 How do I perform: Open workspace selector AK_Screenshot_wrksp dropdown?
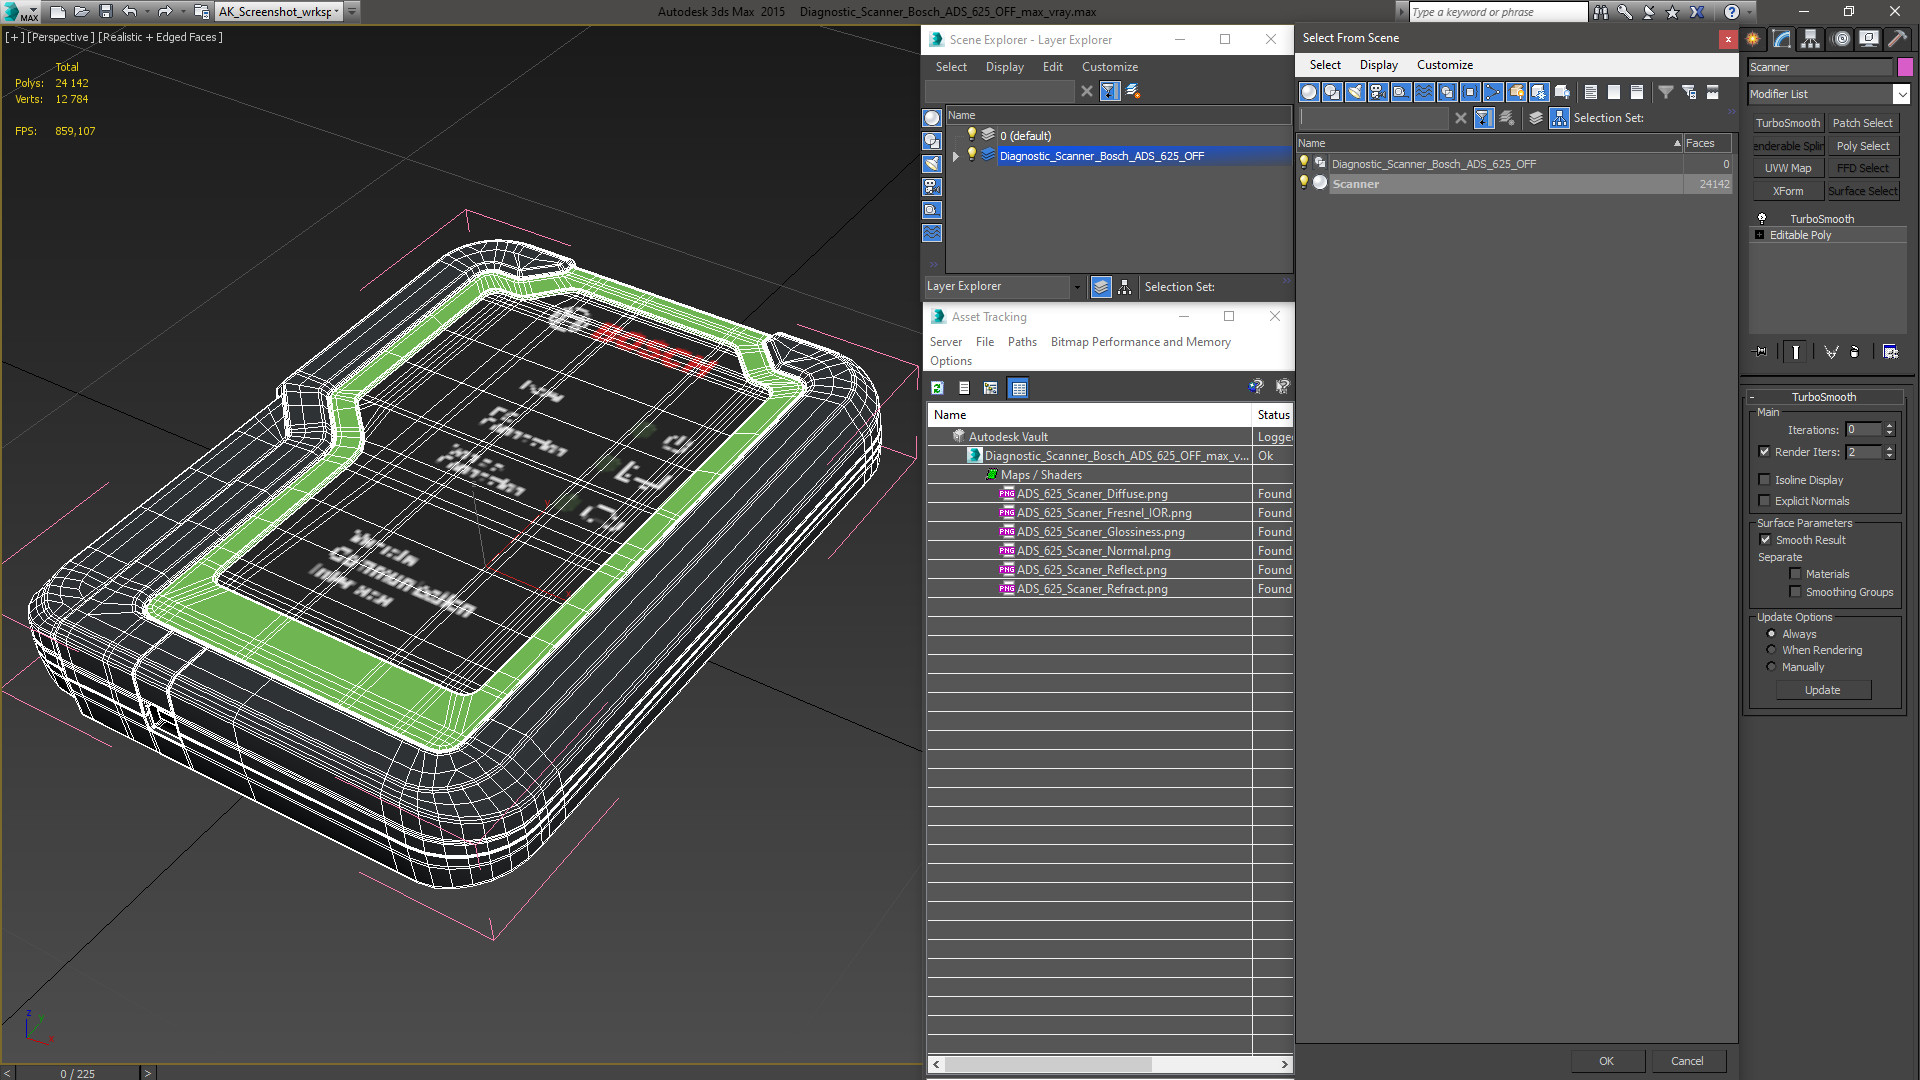pos(337,12)
